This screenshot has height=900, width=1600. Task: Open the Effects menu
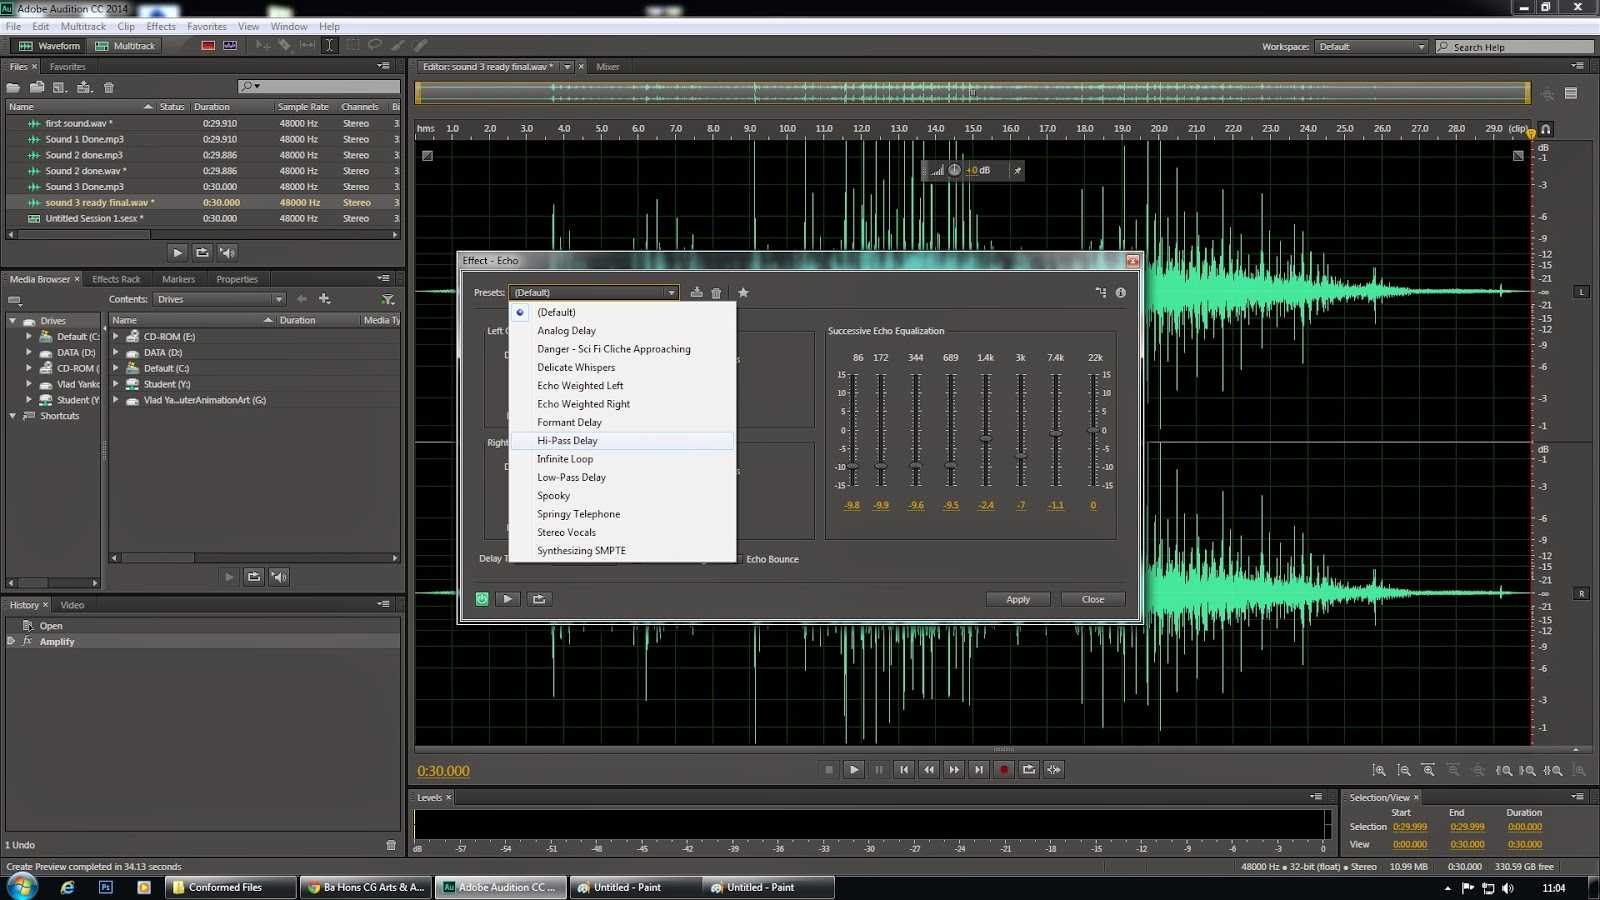pos(161,26)
